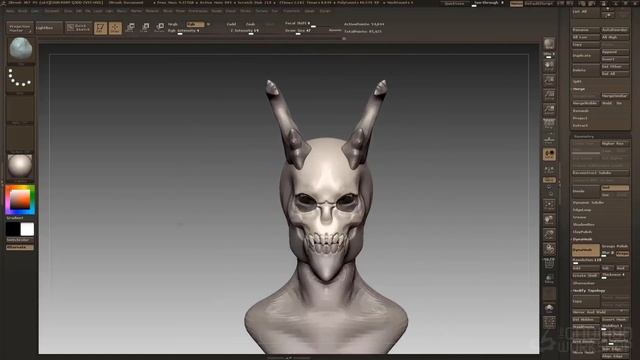Open the Transform menu
This screenshot has height=360, width=640.
pyautogui.click(x=291, y=11)
